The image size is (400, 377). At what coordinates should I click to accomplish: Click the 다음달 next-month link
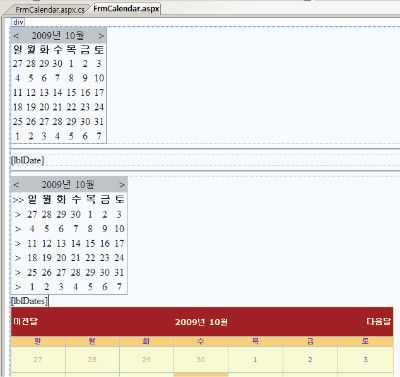tap(378, 321)
